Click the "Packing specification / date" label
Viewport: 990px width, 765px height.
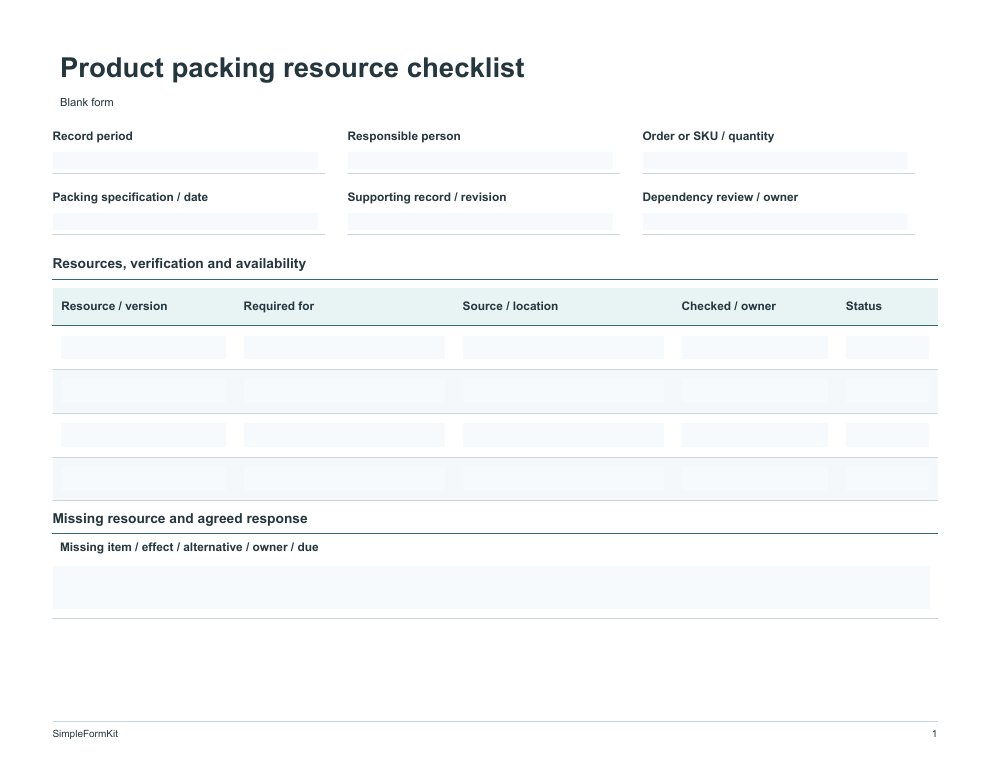pos(130,197)
